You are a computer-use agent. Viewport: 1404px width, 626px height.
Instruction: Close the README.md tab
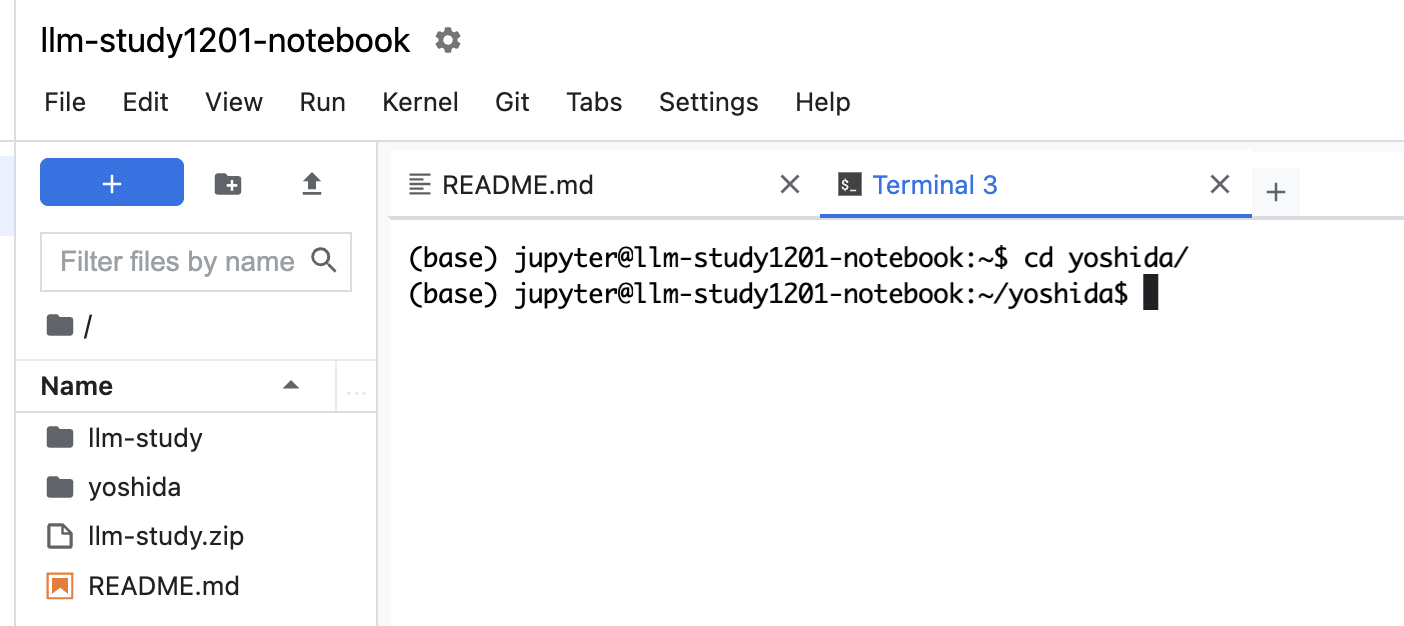789,185
